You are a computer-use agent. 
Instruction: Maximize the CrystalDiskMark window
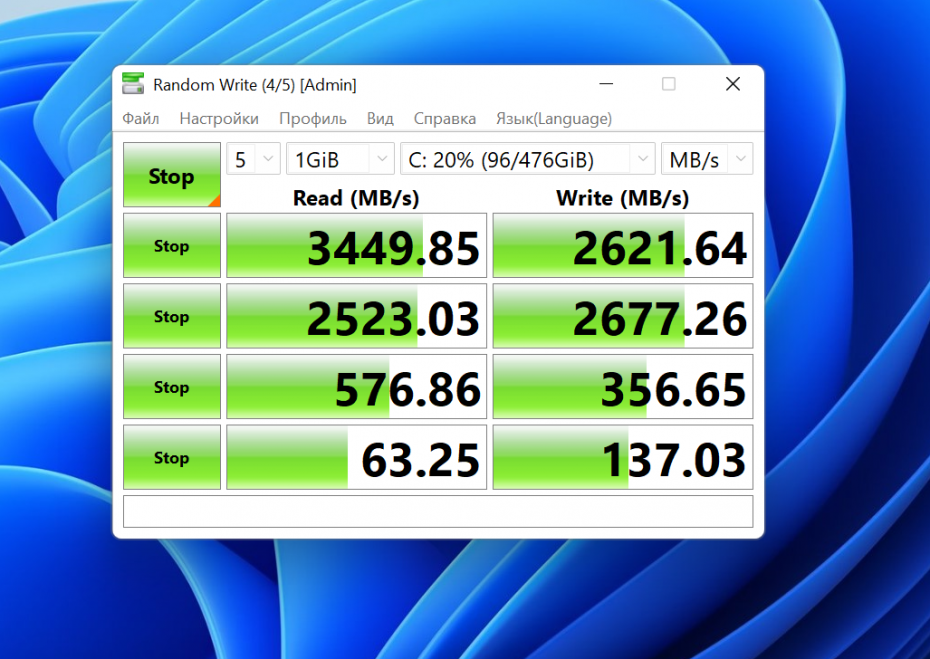668,84
